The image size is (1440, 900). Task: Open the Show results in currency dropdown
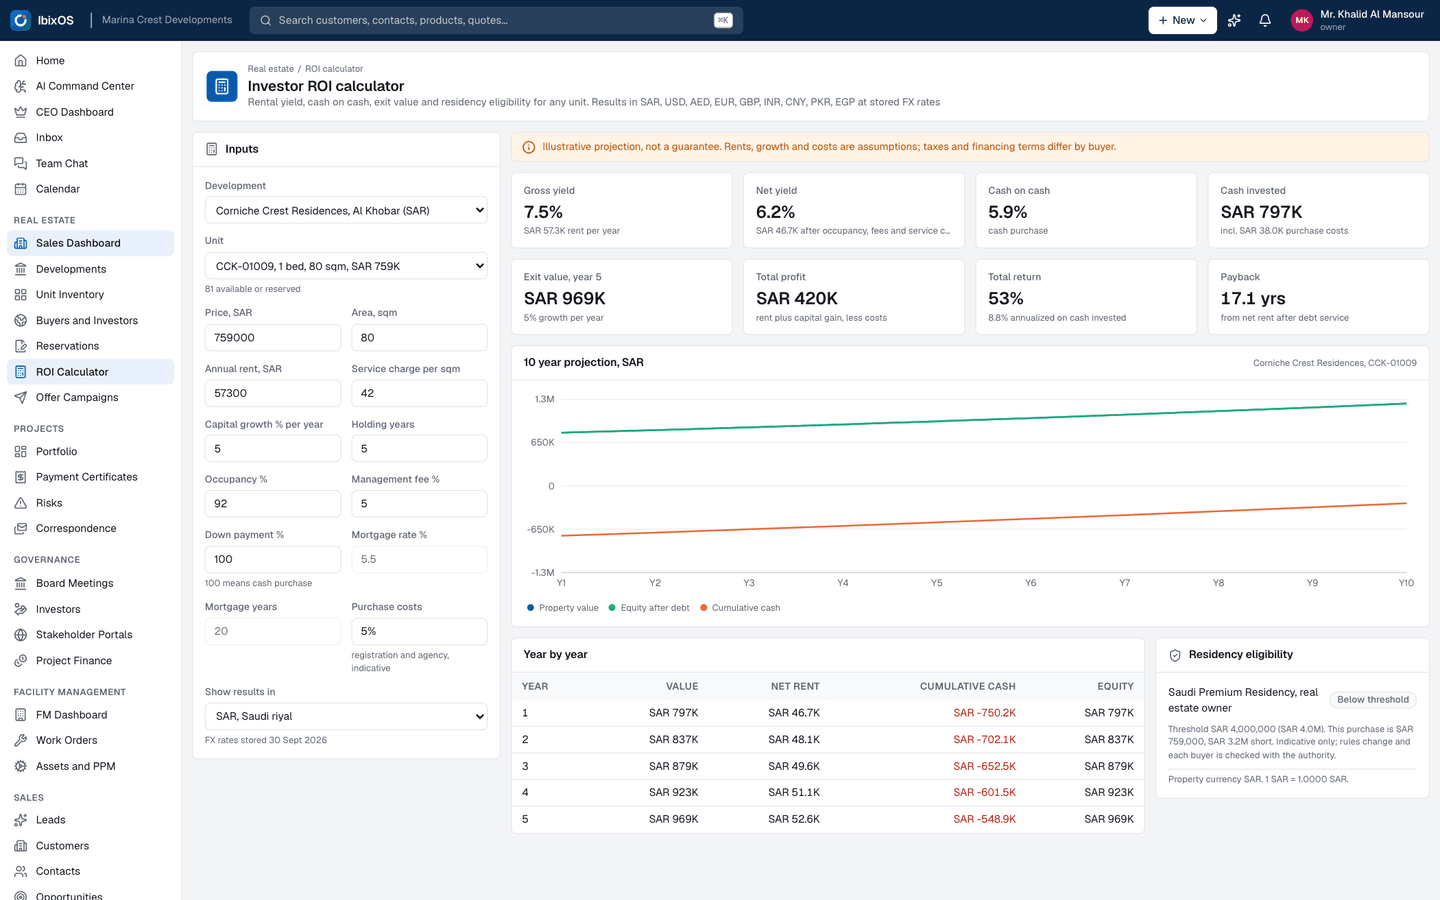coord(346,716)
